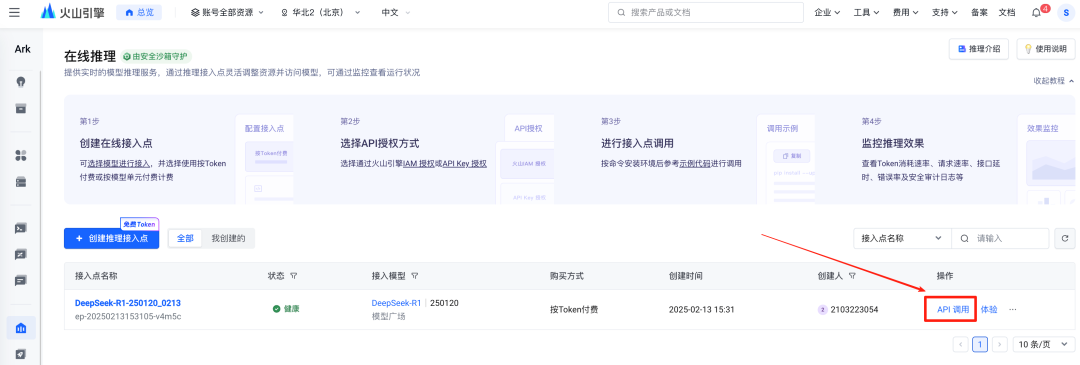1080x365 pixels.
Task: Click the API Key 授权 link
Action: pos(464,163)
